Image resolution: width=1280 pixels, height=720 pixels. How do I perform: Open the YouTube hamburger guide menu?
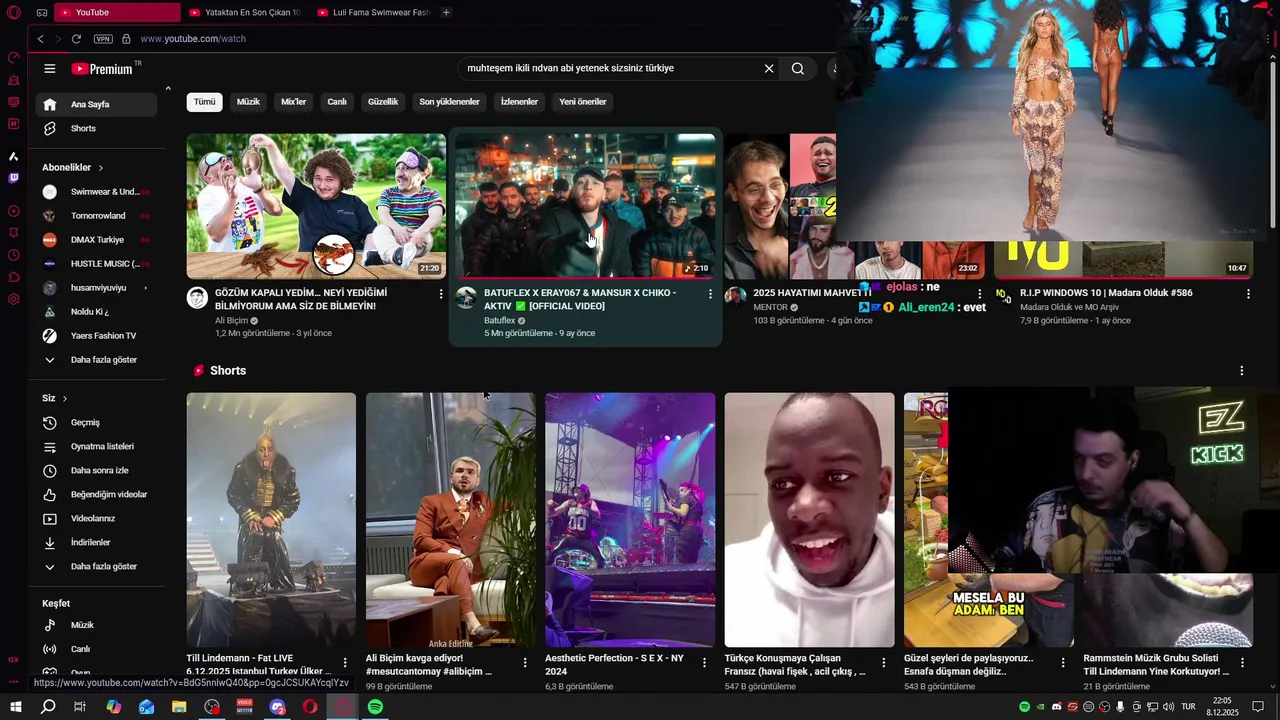pos(49,68)
